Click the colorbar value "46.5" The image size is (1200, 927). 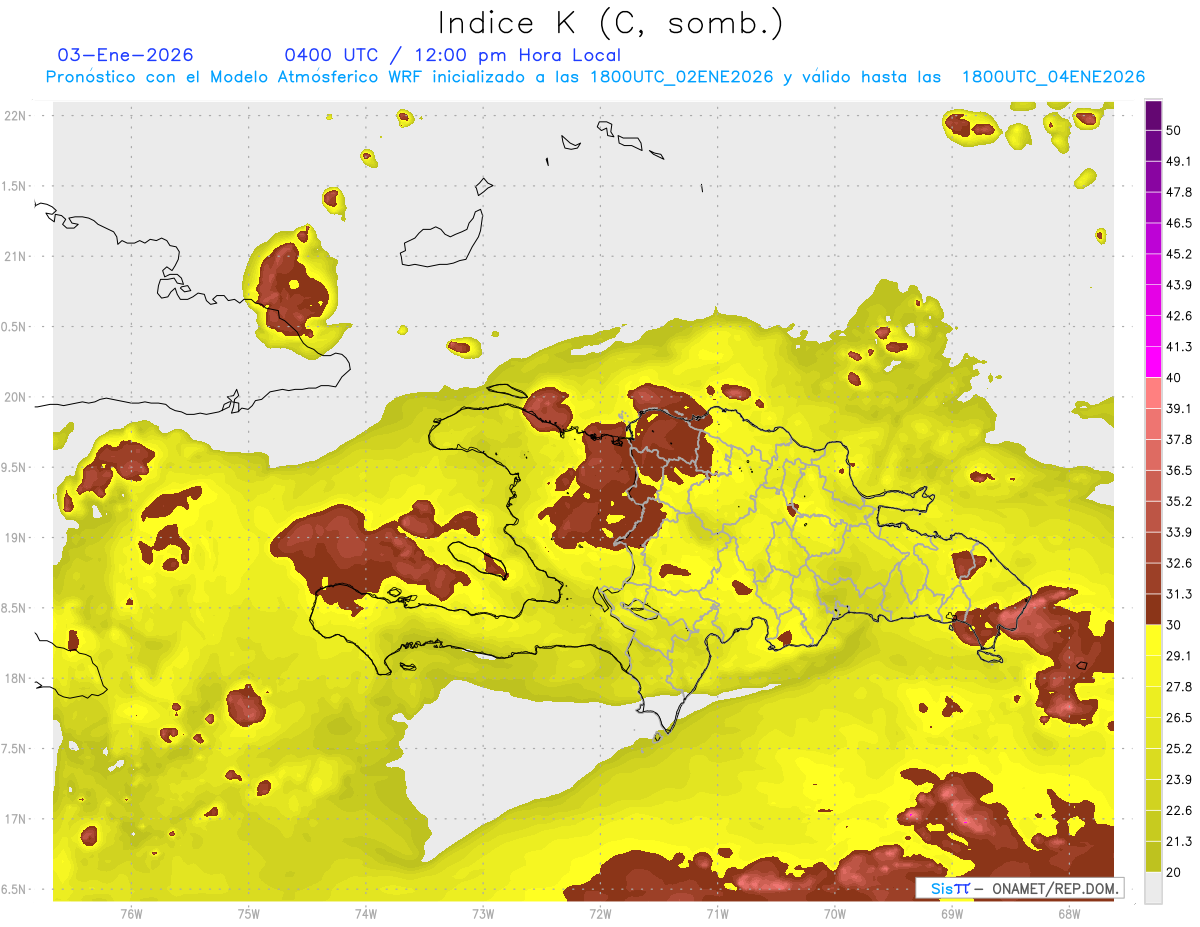tap(1179, 223)
